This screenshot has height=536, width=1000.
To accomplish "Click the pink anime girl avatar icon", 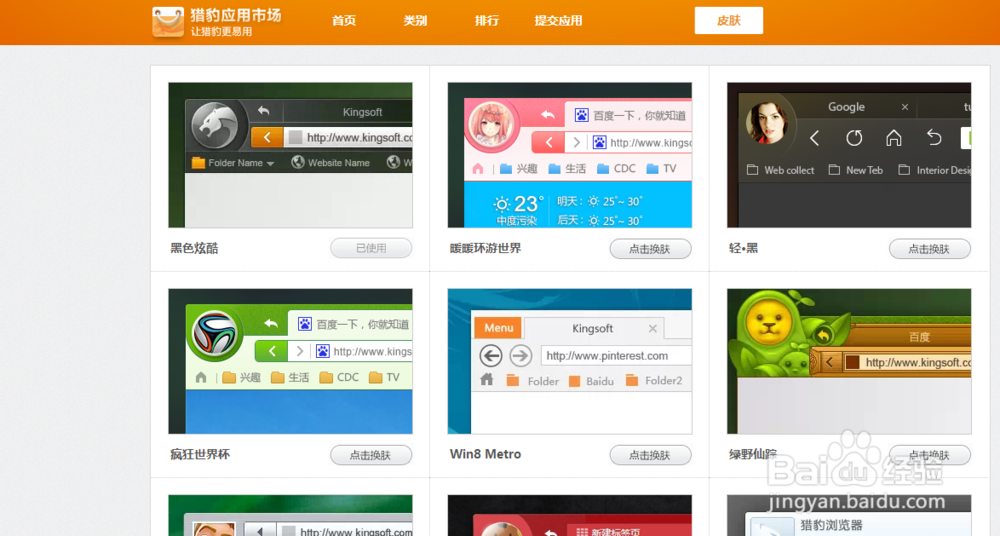I will tap(492, 123).
